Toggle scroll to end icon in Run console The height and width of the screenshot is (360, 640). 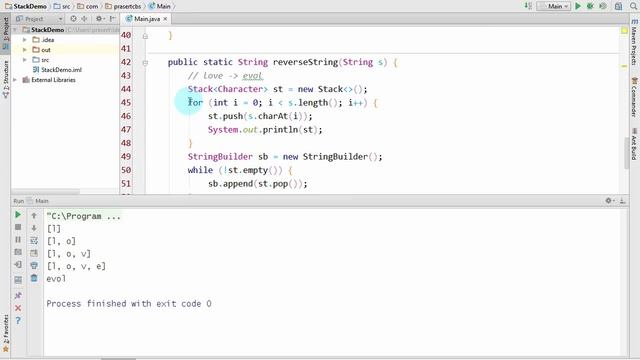(x=34, y=253)
